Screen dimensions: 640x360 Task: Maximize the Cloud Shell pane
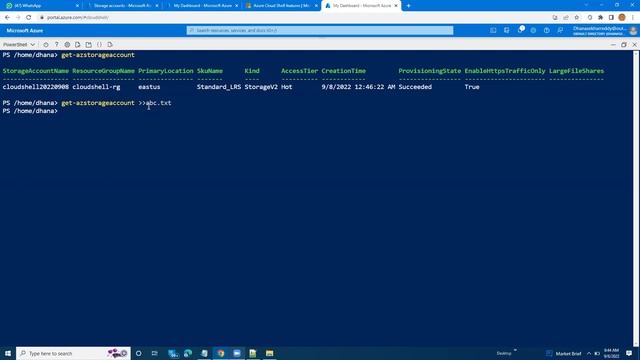(624, 44)
